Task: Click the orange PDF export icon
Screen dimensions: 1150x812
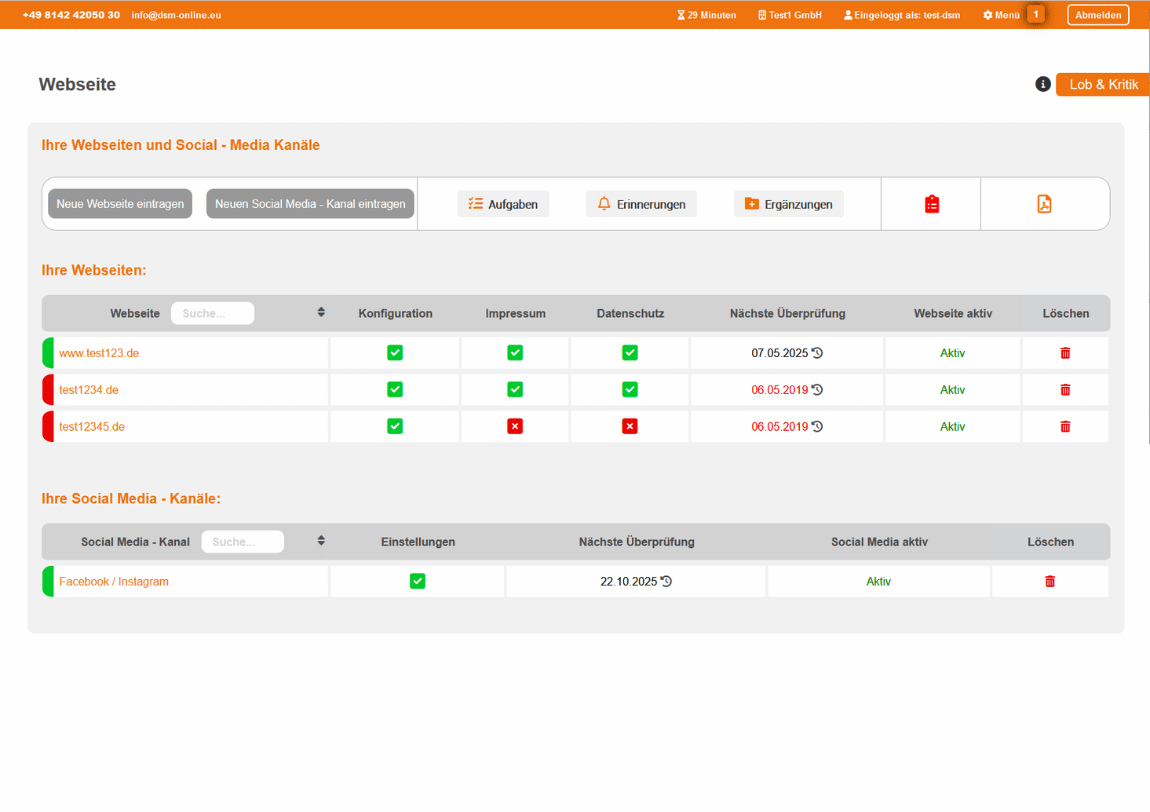Action: click(1044, 204)
